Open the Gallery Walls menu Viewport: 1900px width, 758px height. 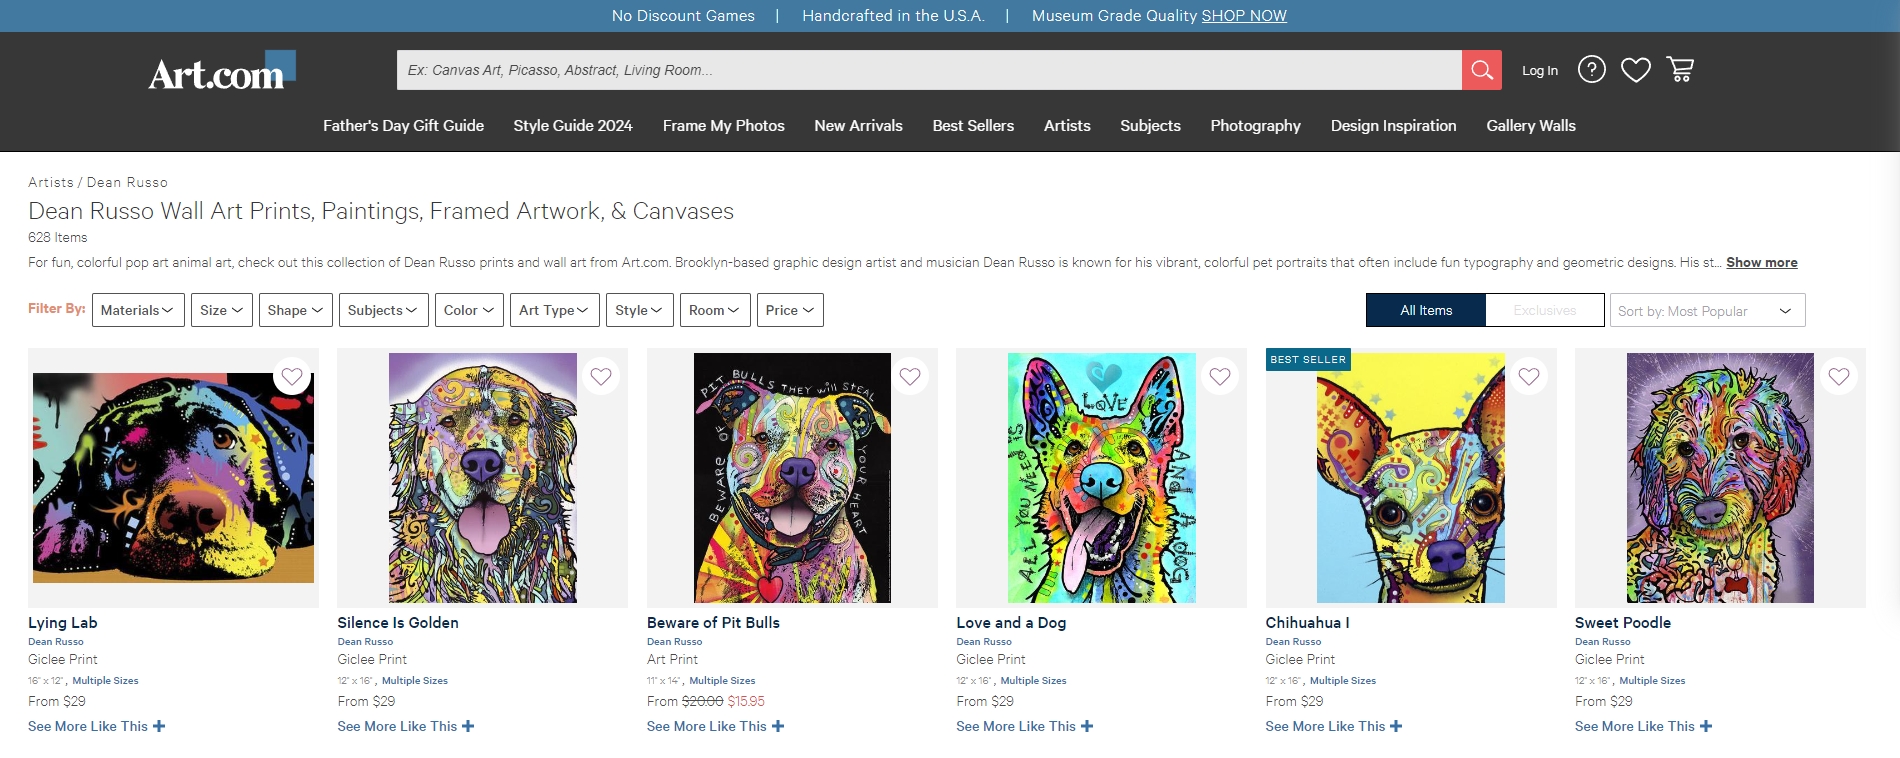coord(1530,126)
